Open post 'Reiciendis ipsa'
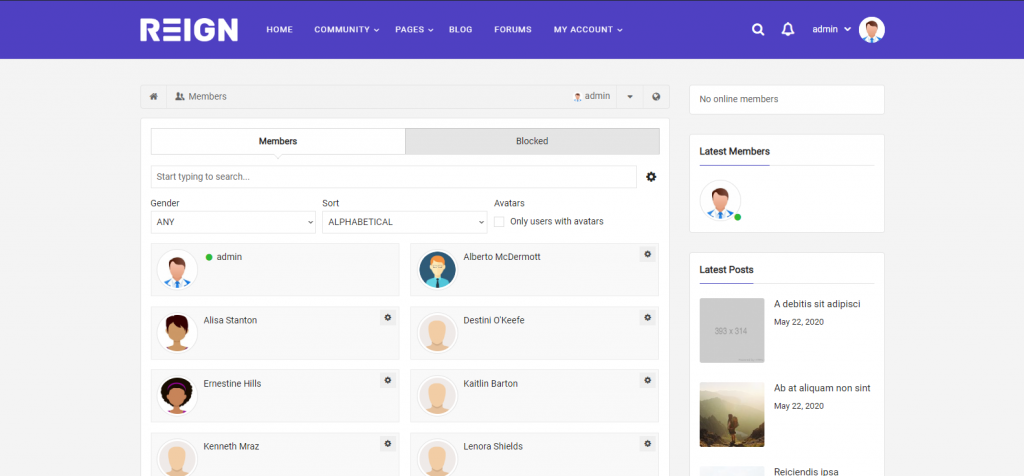 coord(806,471)
